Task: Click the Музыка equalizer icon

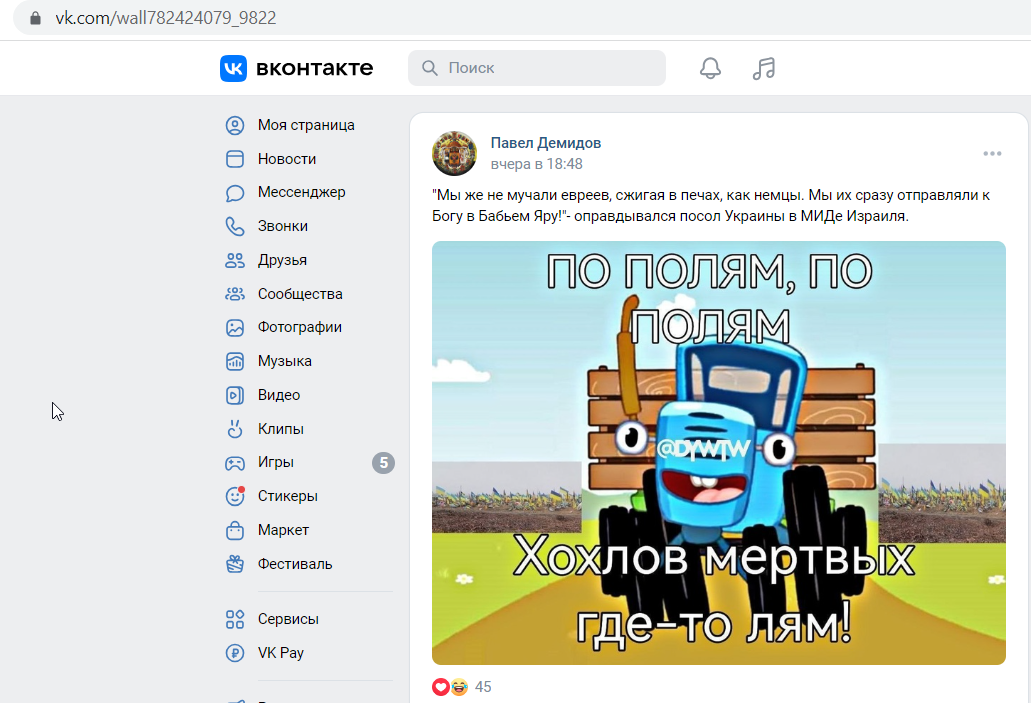Action: point(235,361)
